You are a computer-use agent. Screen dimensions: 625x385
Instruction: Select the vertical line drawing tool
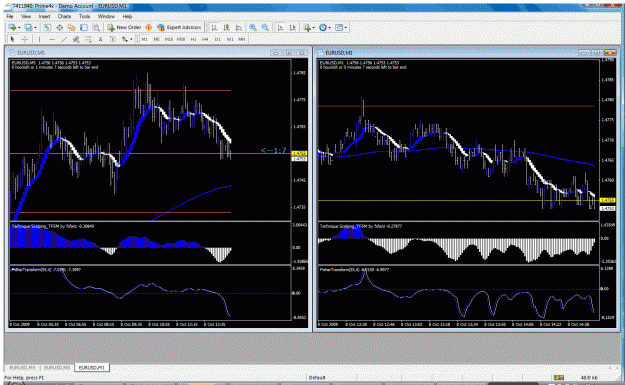(x=39, y=39)
